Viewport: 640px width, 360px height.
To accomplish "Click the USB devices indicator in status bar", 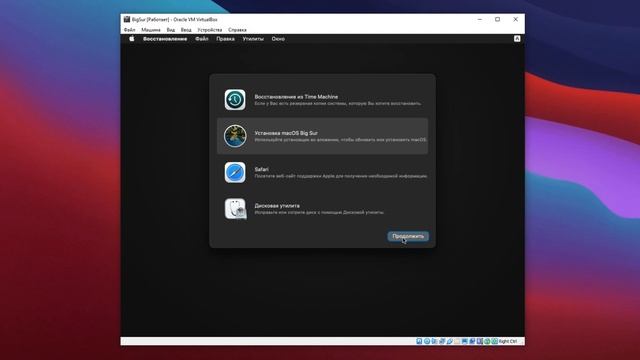I will coord(450,341).
